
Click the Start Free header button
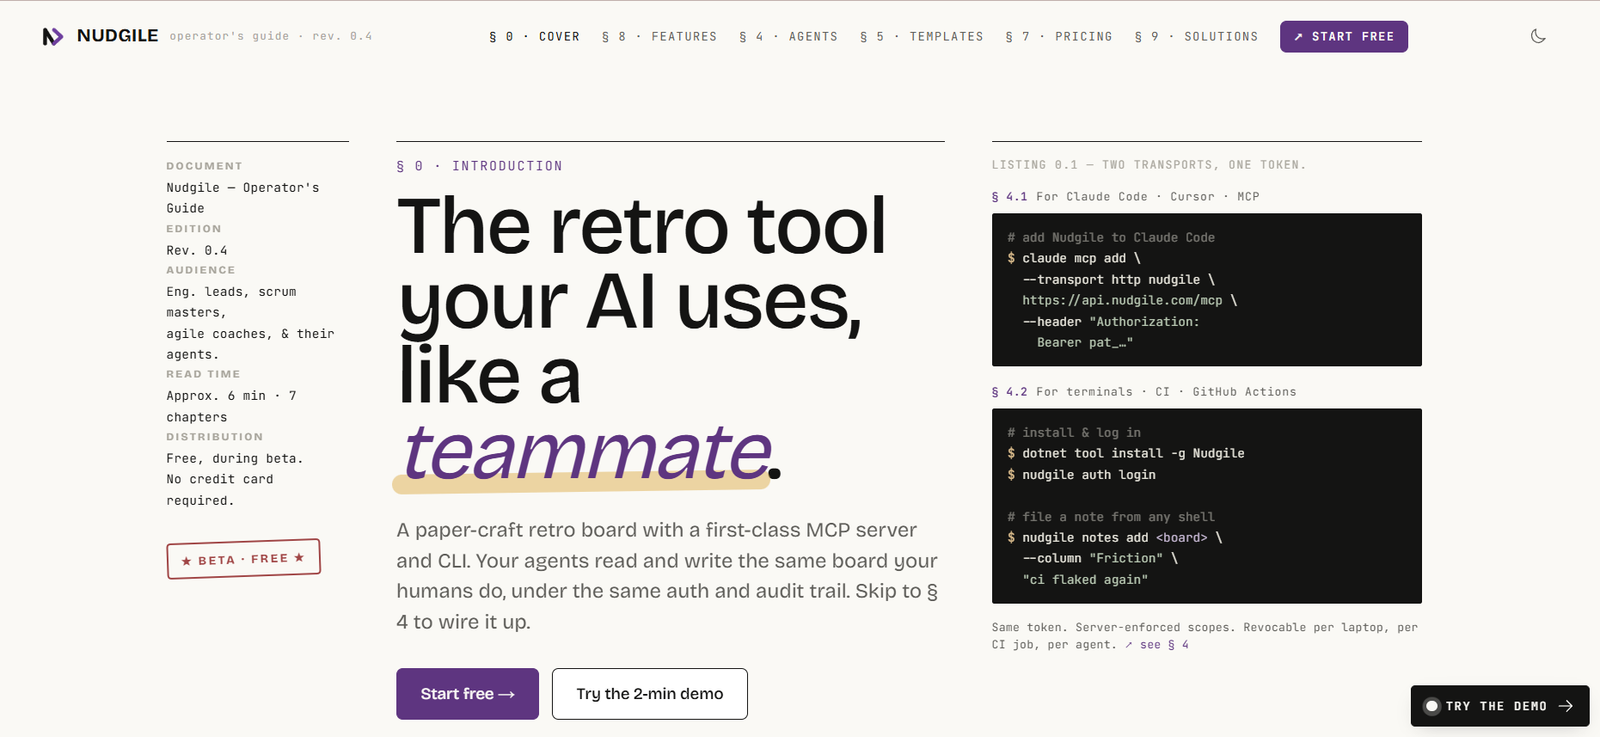pyautogui.click(x=1343, y=36)
